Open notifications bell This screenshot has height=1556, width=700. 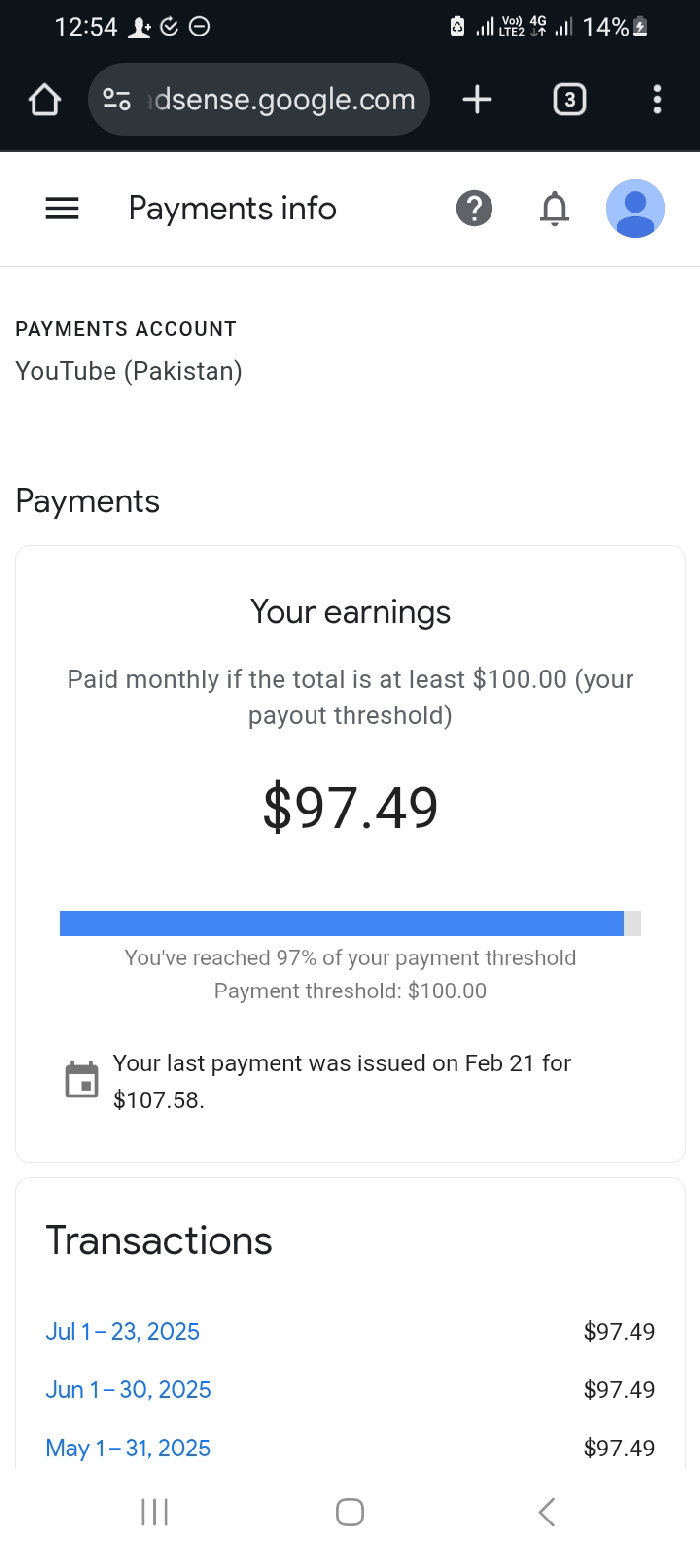(554, 208)
